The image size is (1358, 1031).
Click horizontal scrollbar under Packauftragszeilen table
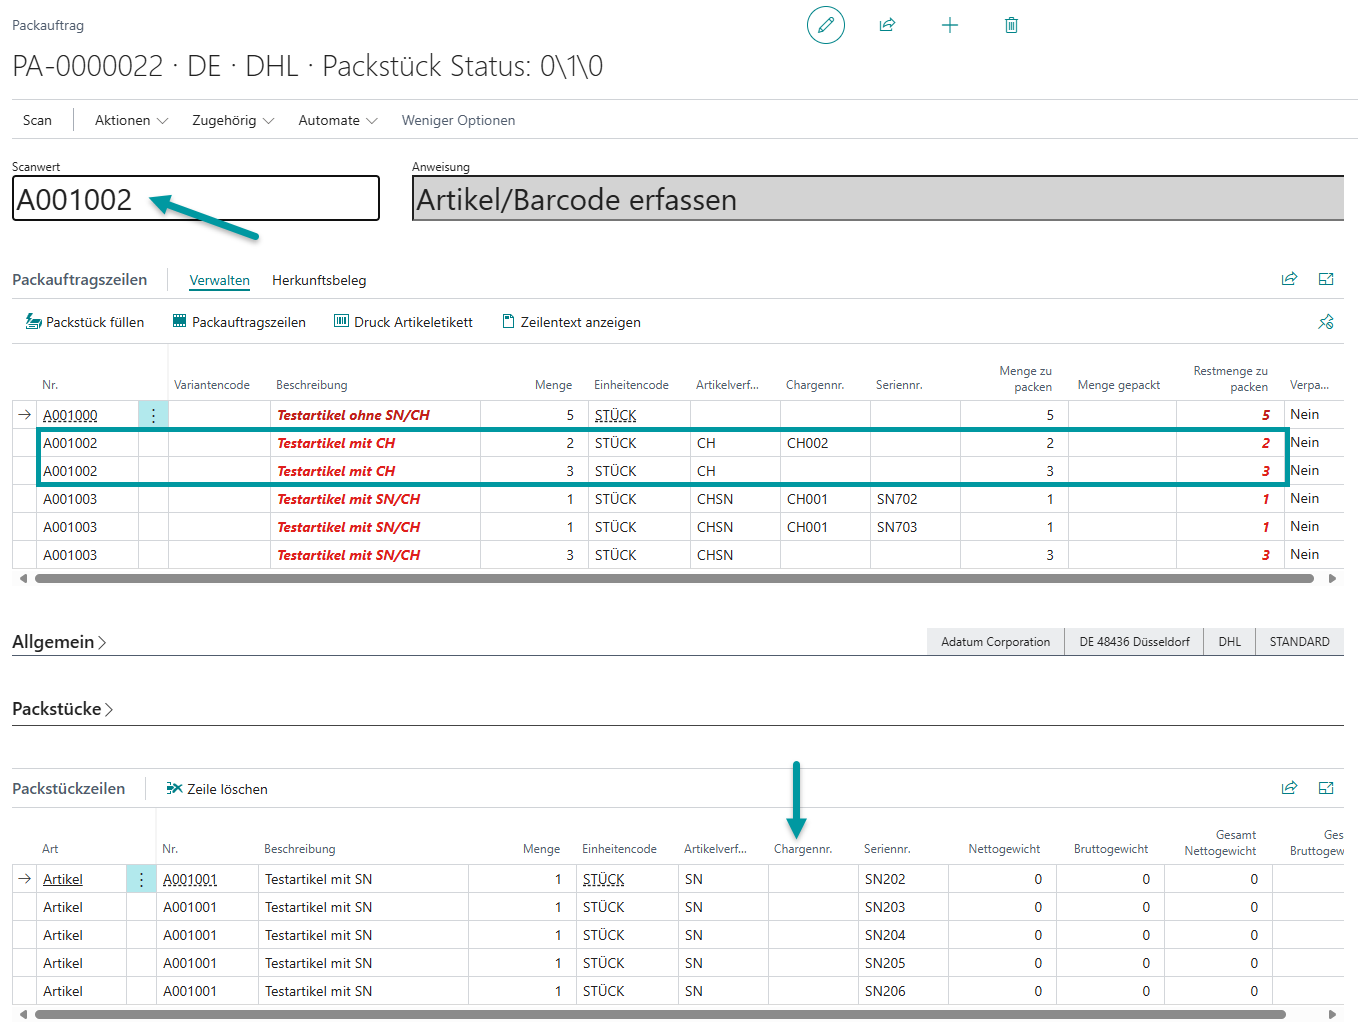675,578
